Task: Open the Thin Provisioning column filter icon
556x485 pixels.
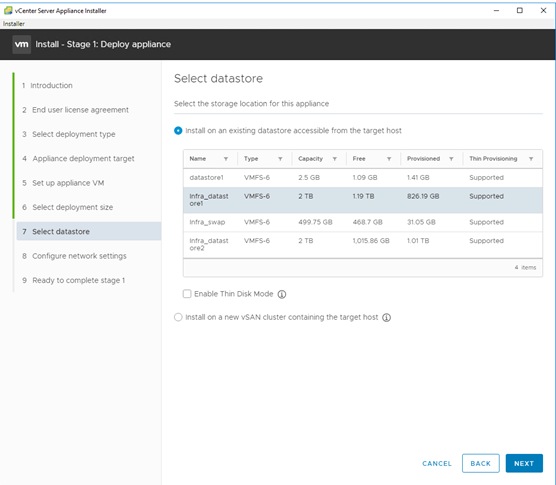Action: click(x=531, y=159)
